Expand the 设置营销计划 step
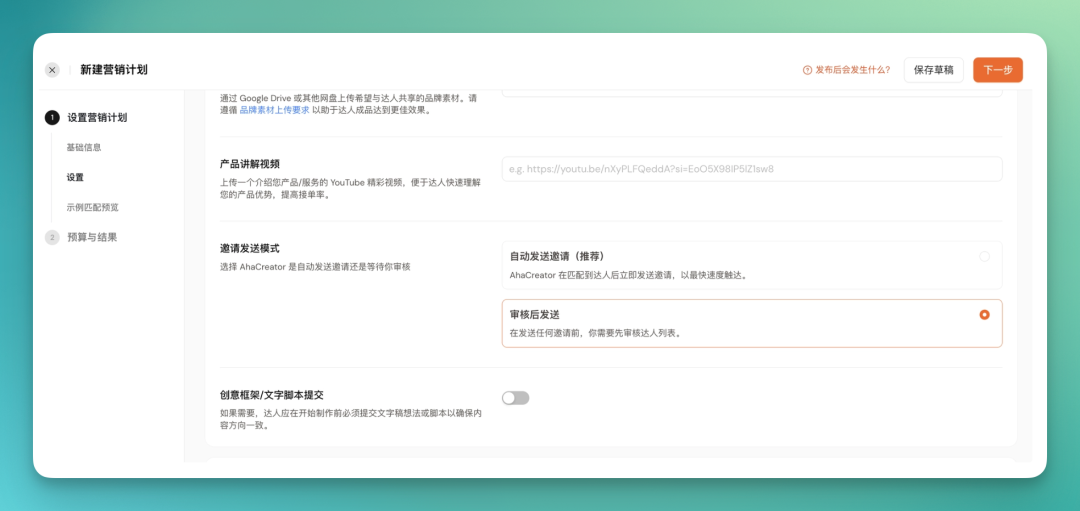The width and height of the screenshot is (1080, 511). pyautogui.click(x=97, y=118)
